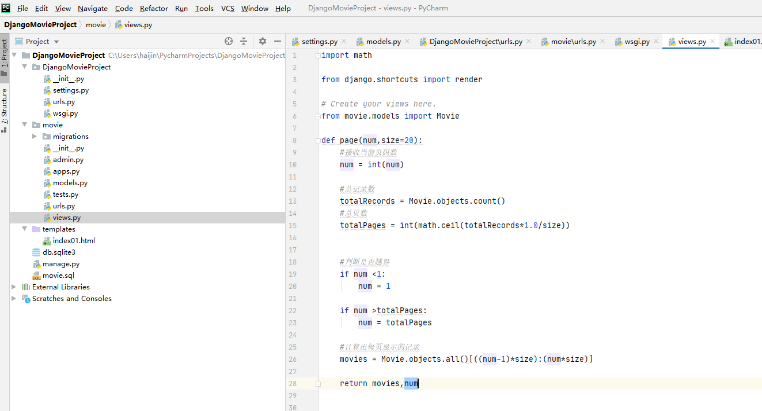Collapse the DjangoMovieProject root project node
762x411 pixels.
point(14,55)
